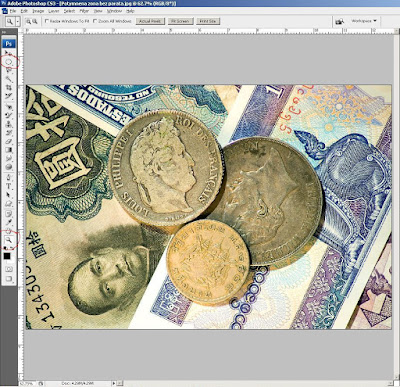
Task: Open the Layer menu
Action: (54, 11)
